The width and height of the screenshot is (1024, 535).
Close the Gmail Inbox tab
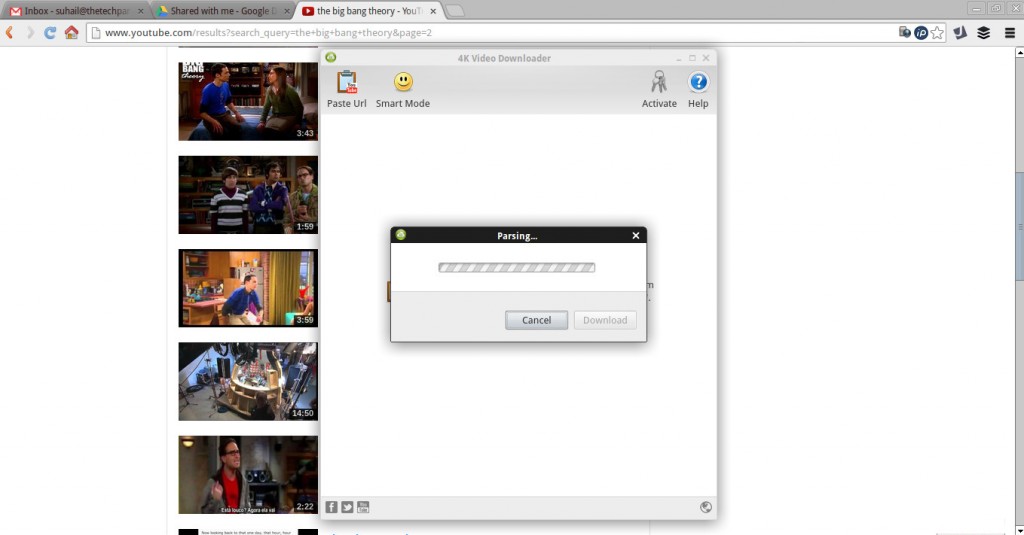[140, 11]
